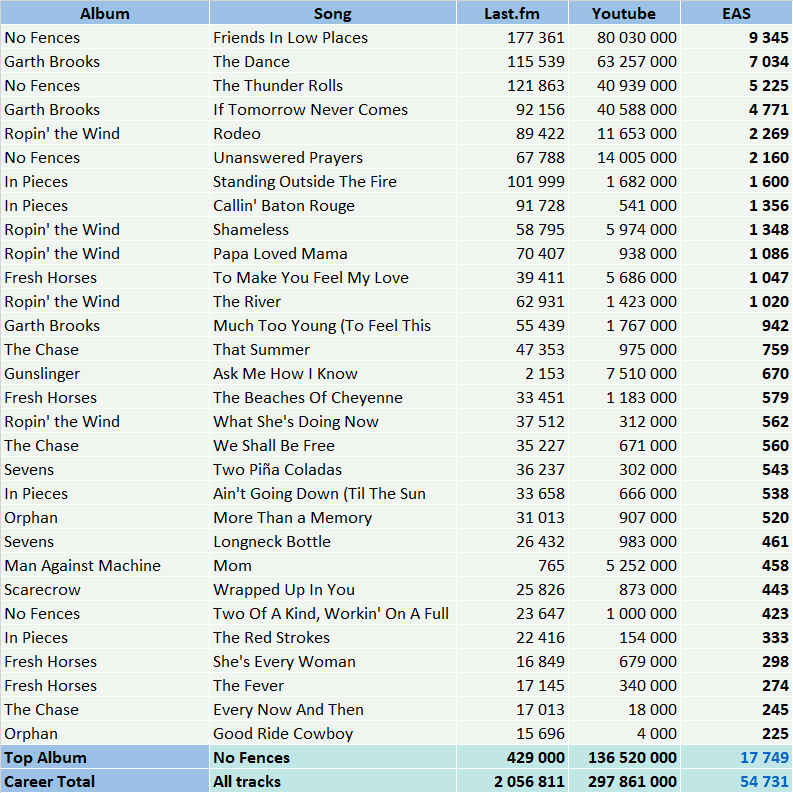Click Longneck Bottle song cell
Screen dimensions: 793x793
click(x=333, y=542)
